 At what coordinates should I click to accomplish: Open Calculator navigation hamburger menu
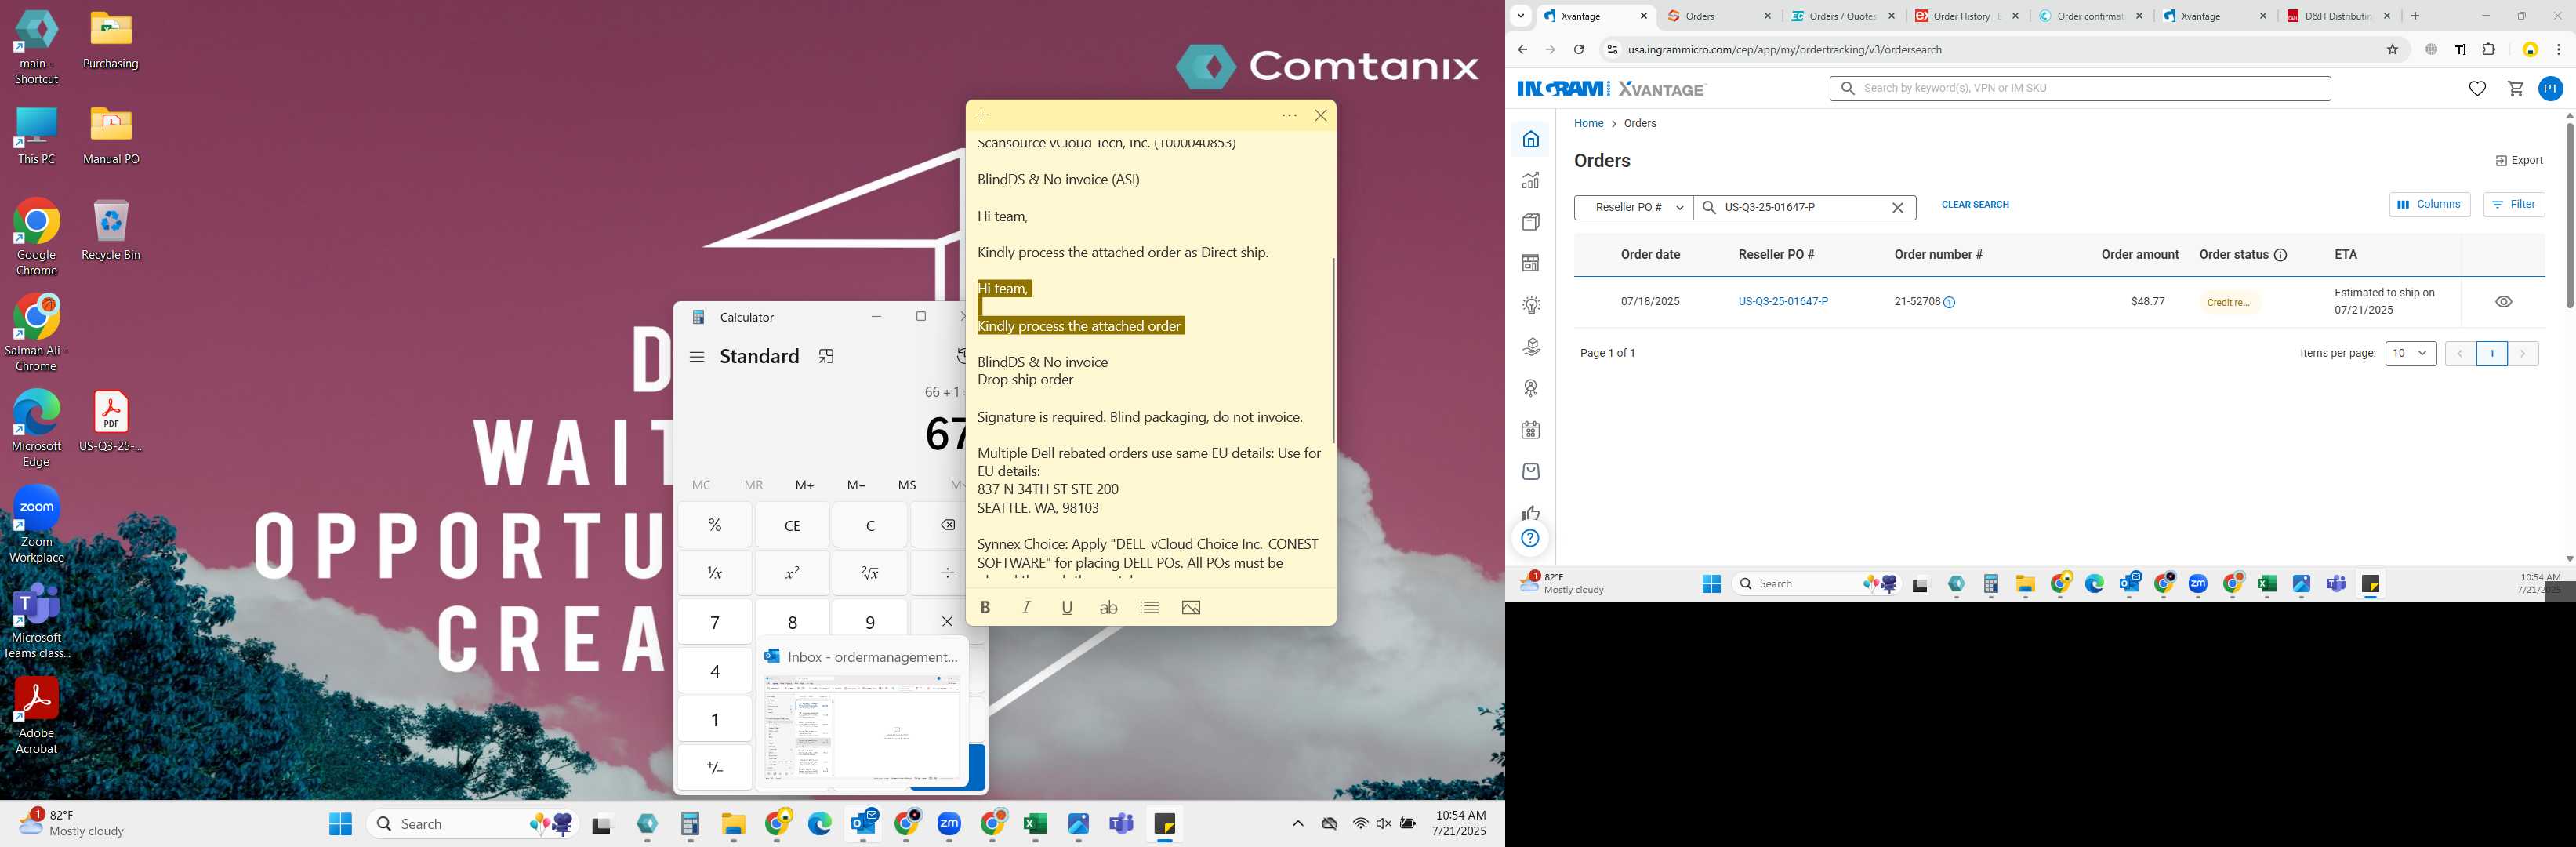697,357
